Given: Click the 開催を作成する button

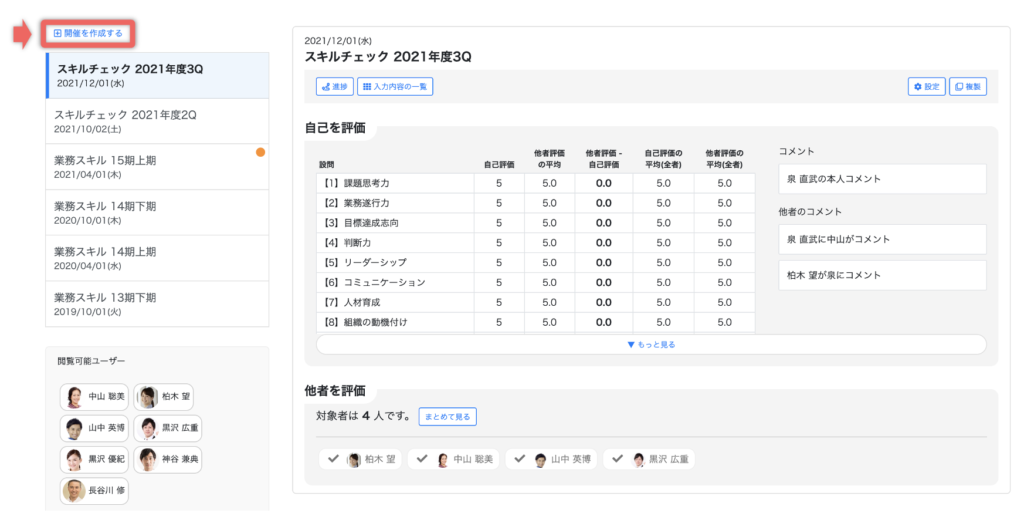Looking at the screenshot, I should click(x=88, y=33).
